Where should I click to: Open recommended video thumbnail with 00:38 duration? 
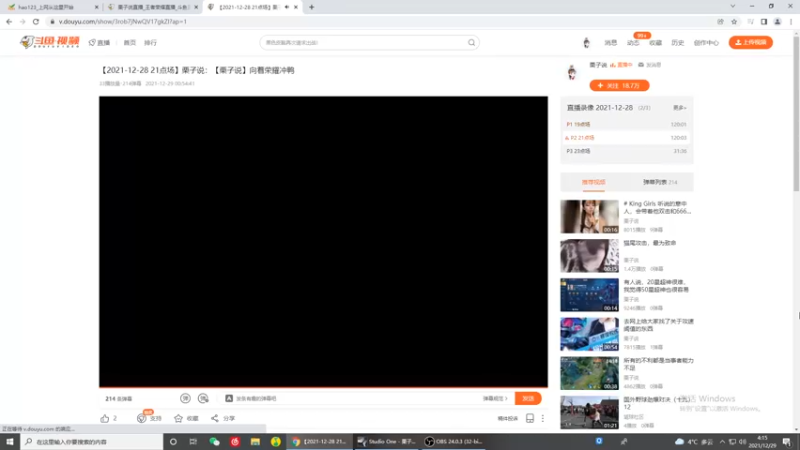tap(589, 373)
